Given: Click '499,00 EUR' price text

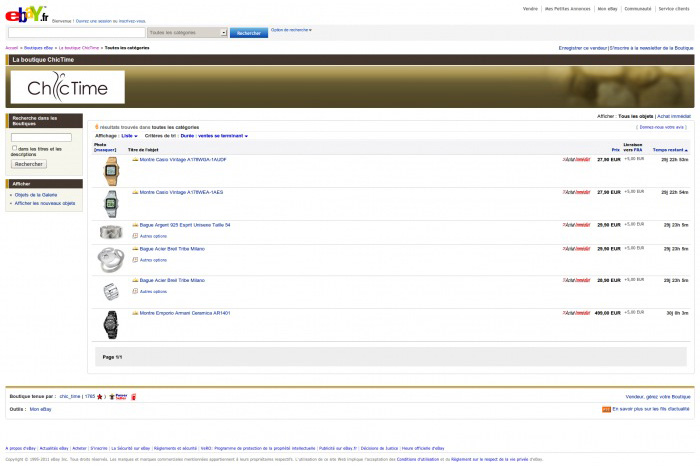Looking at the screenshot, I should pyautogui.click(x=608, y=313).
